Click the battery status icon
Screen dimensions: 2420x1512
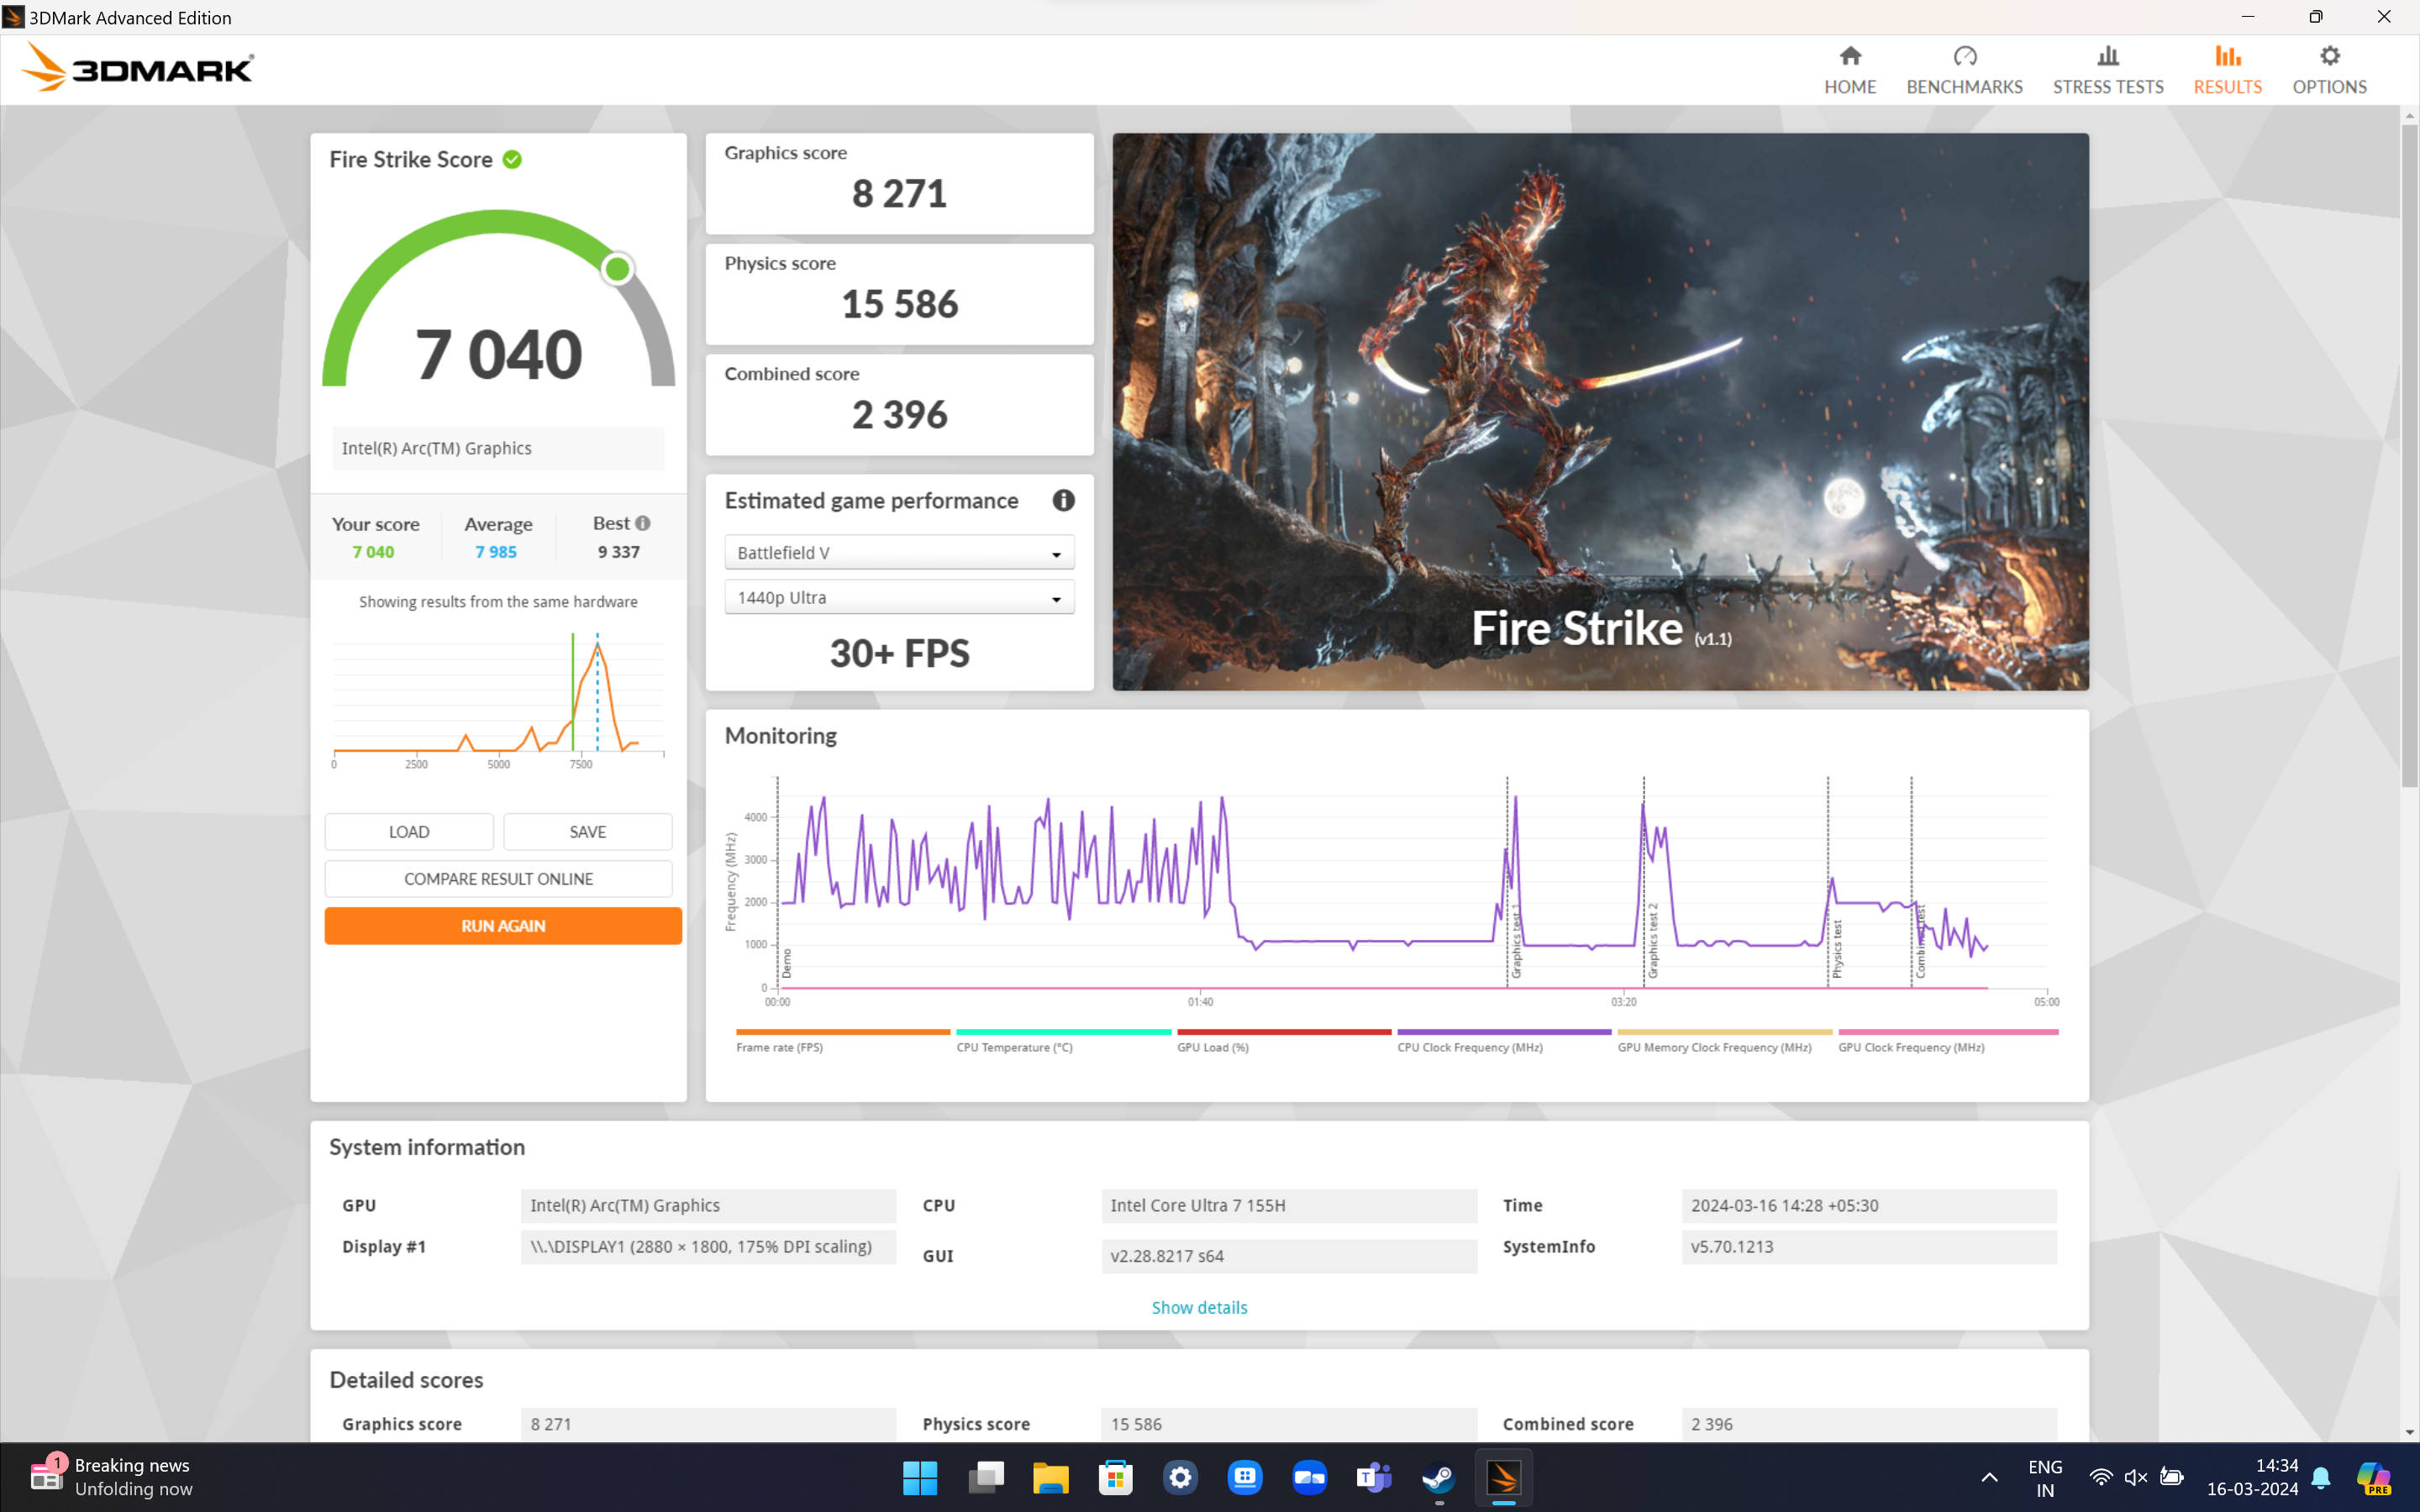pos(2171,1477)
